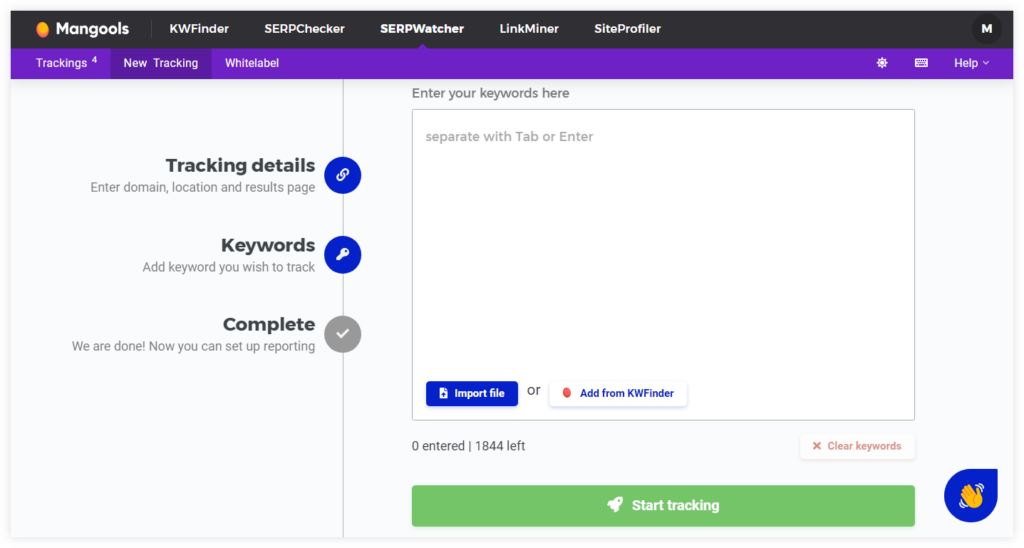Viewport: 1024px width, 548px height.
Task: Open keyboard shortcuts icon
Action: (921, 63)
